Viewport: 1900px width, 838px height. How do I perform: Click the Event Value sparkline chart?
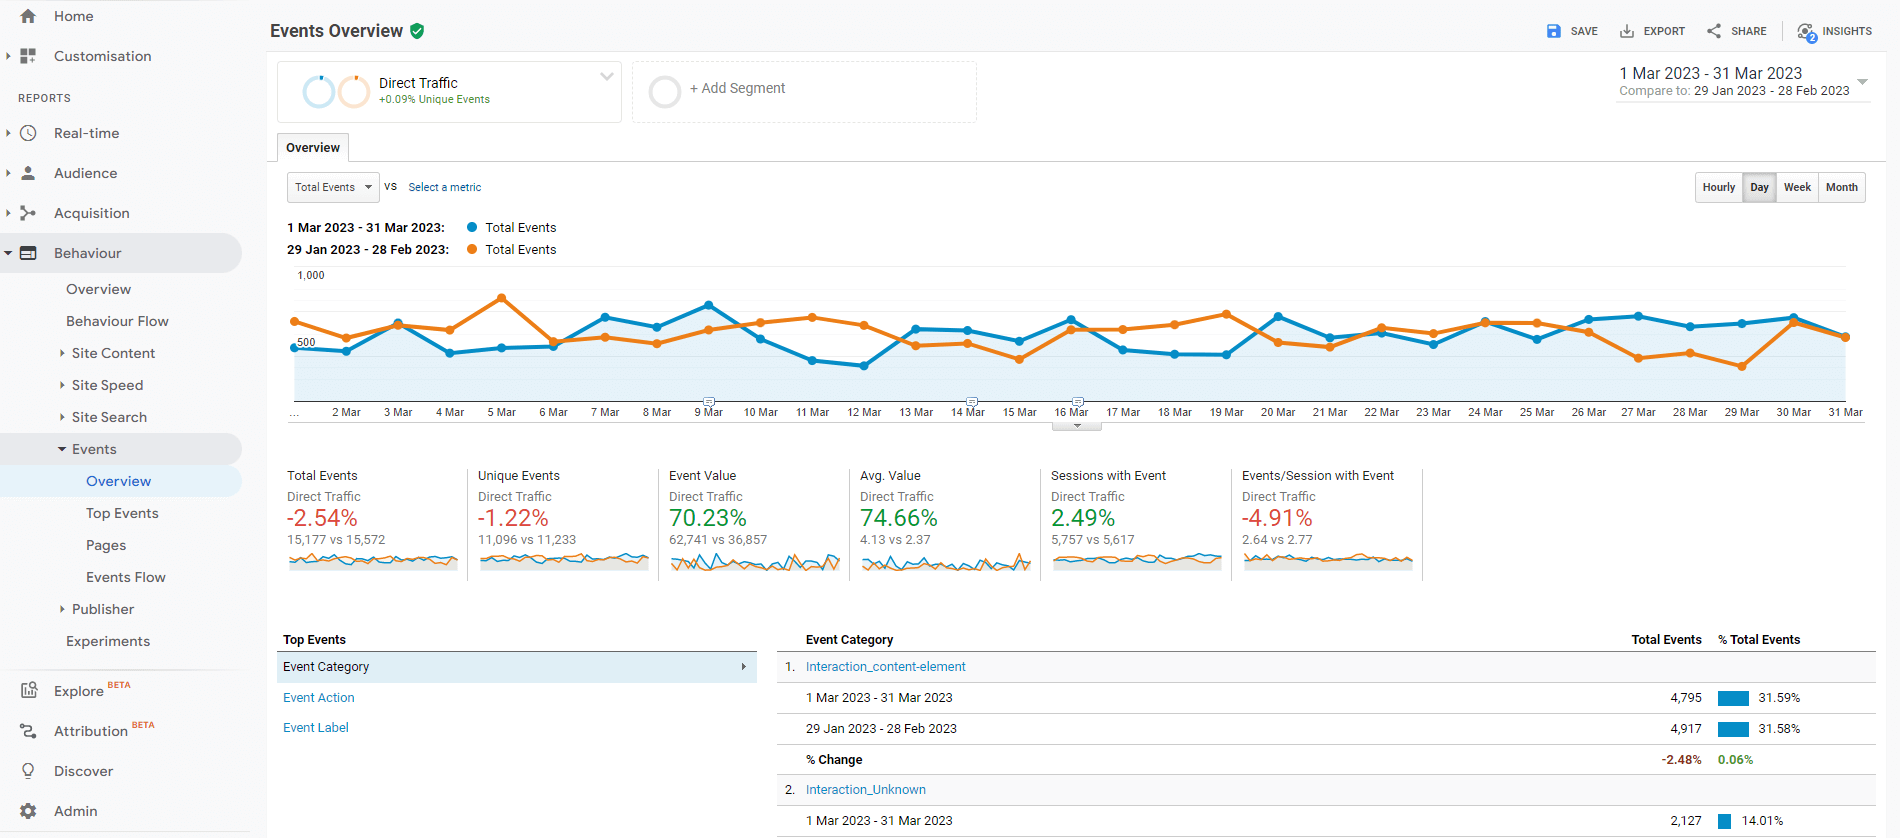coord(755,562)
